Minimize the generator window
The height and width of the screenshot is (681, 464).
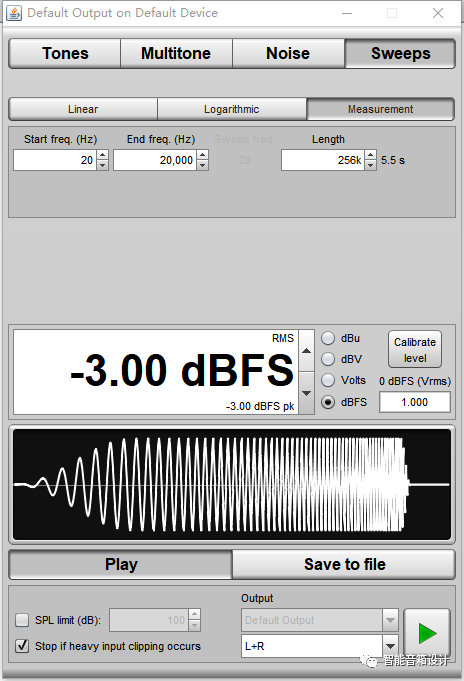coord(347,13)
